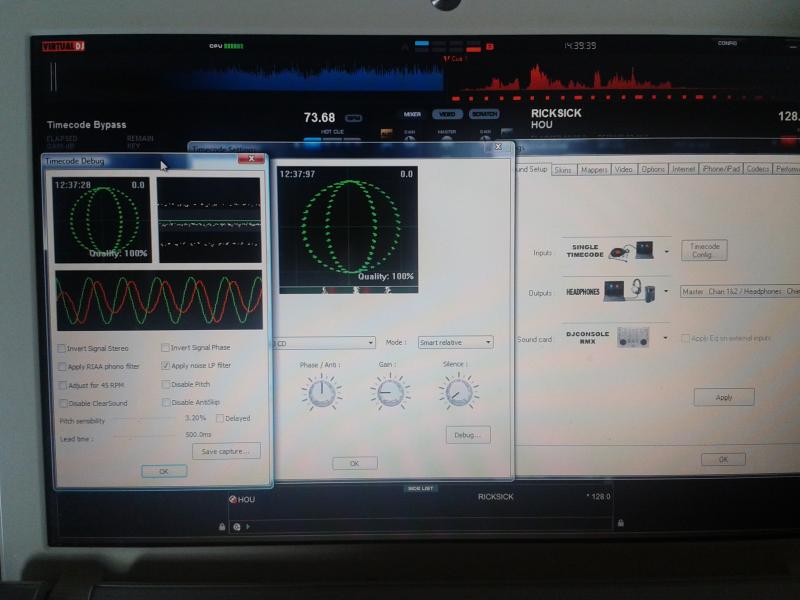Click the Lead time slider
This screenshot has width=800, height=600.
pyautogui.click(x=145, y=436)
